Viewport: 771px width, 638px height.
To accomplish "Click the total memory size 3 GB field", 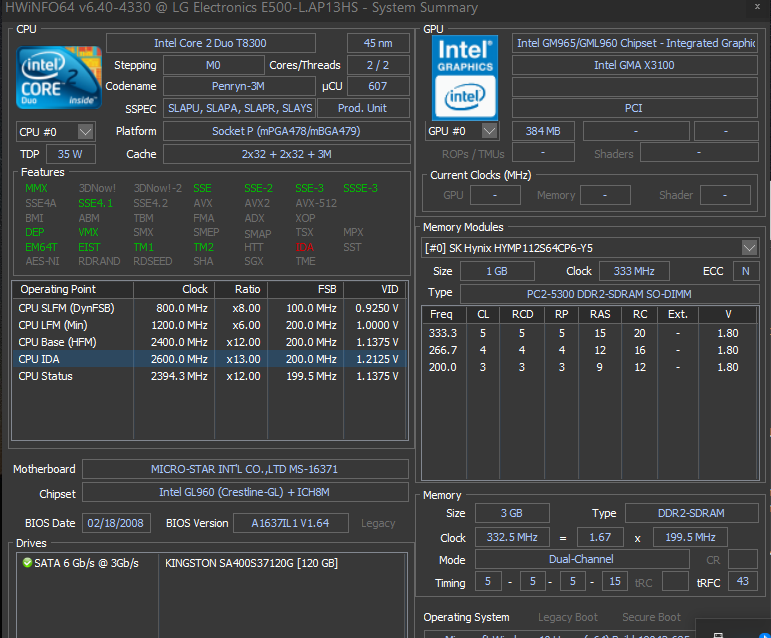I will (511, 513).
